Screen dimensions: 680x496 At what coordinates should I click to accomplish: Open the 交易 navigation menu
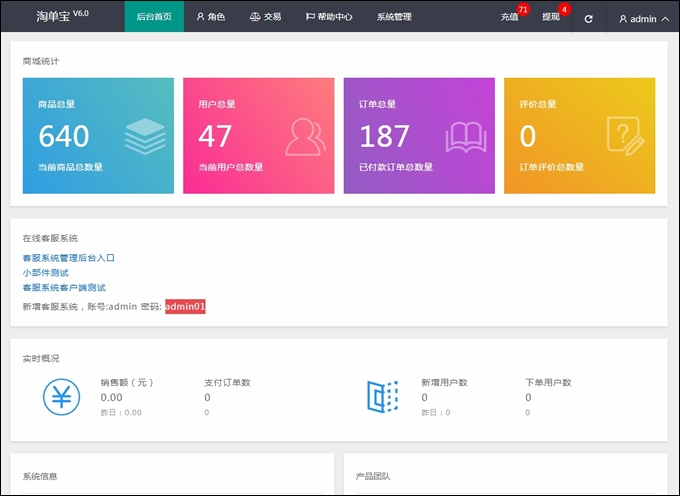pyautogui.click(x=265, y=17)
